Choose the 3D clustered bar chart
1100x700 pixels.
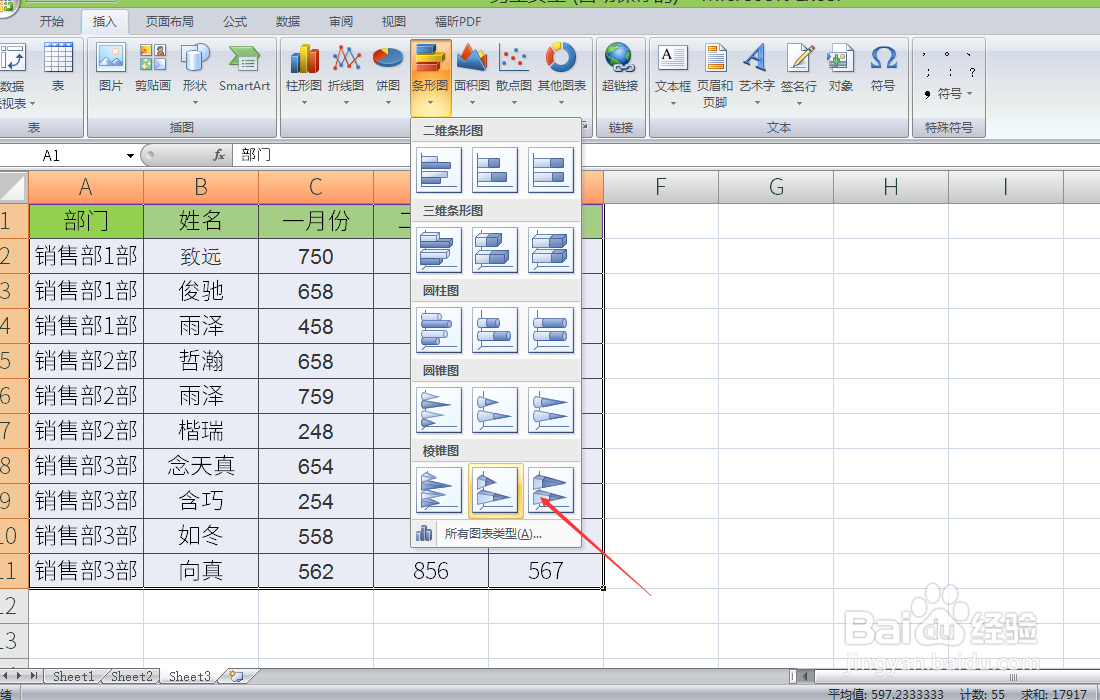pyautogui.click(x=439, y=250)
